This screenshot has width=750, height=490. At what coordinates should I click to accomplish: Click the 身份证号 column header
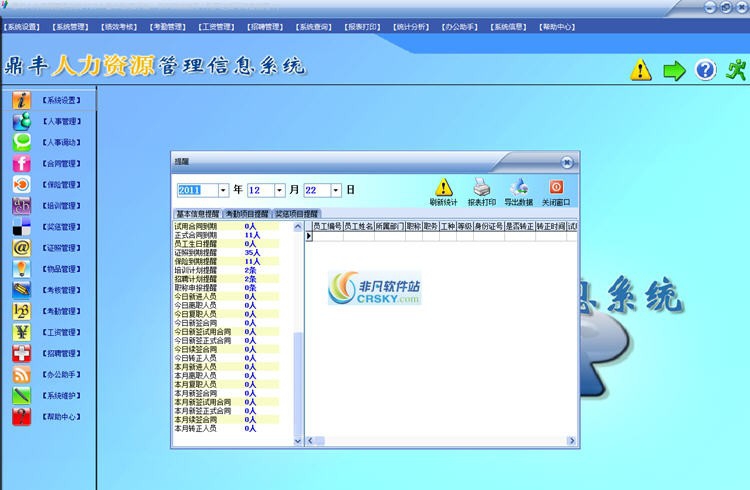tap(489, 226)
